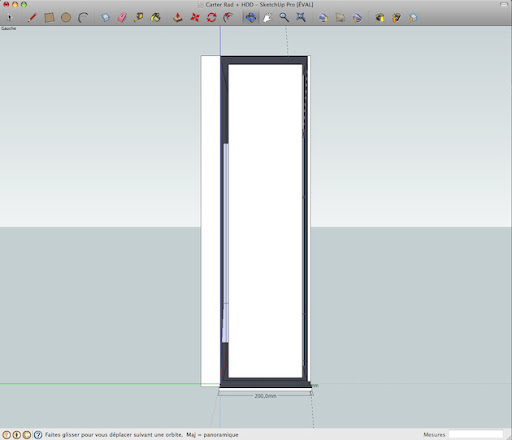Click the lavender strip on the model's left edge
Viewport: 512px width, 440px height.
[x=226, y=243]
